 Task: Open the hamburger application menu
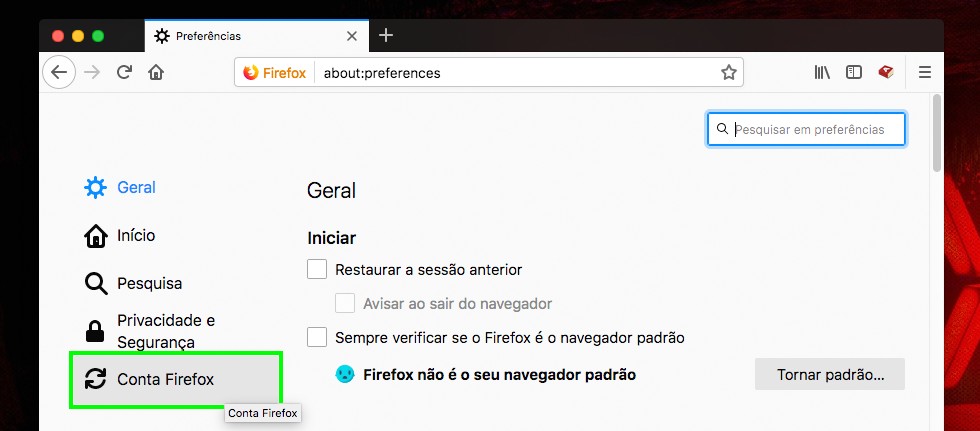pos(924,72)
